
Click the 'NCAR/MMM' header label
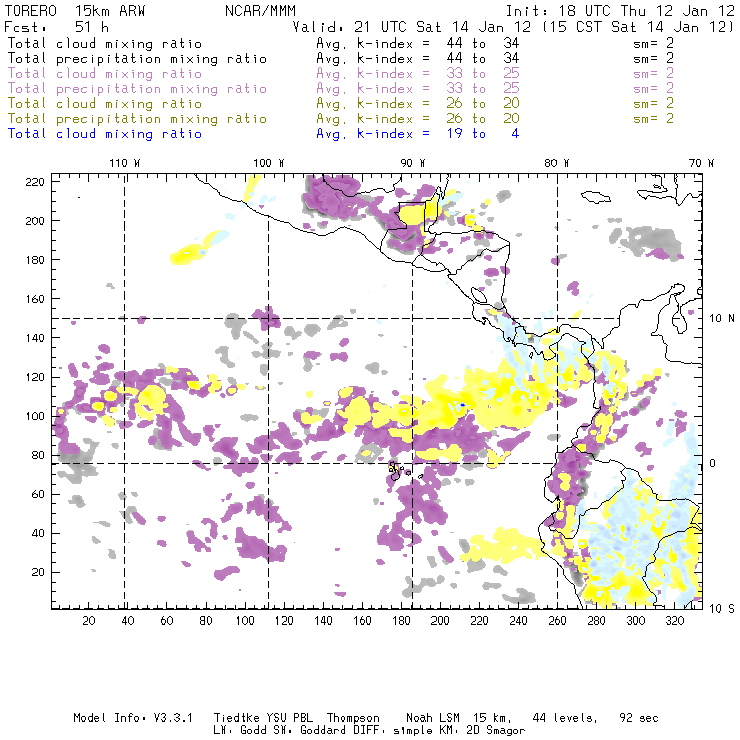[261, 11]
